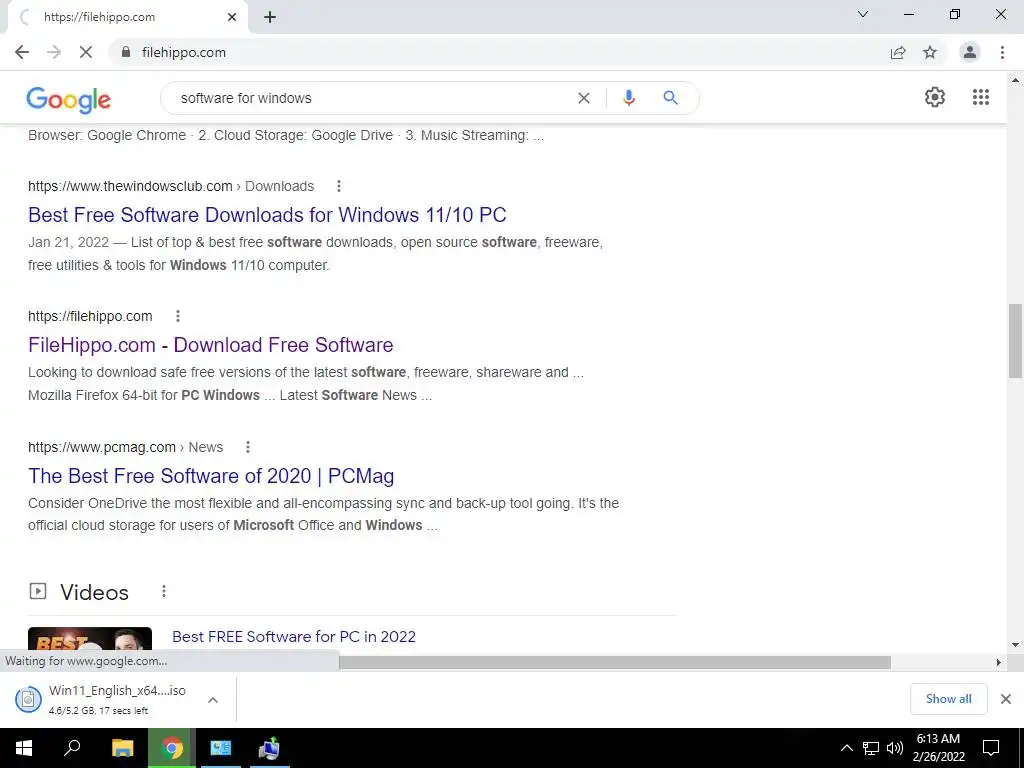Click the https://www.thewindowsclub.com URL text
This screenshot has width=1024, height=768.
click(130, 186)
